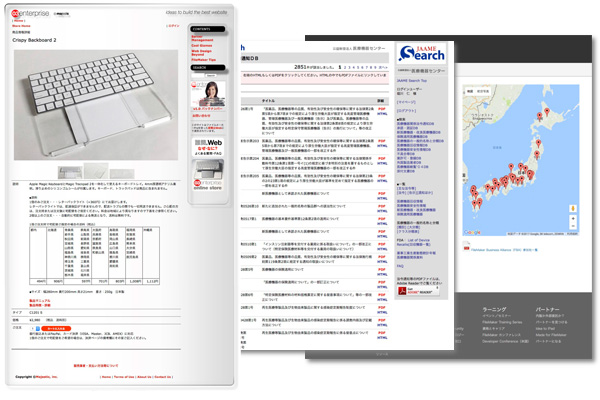Click the Search button in the sidebar
Screen dimensions: 600x400
click(x=211, y=75)
